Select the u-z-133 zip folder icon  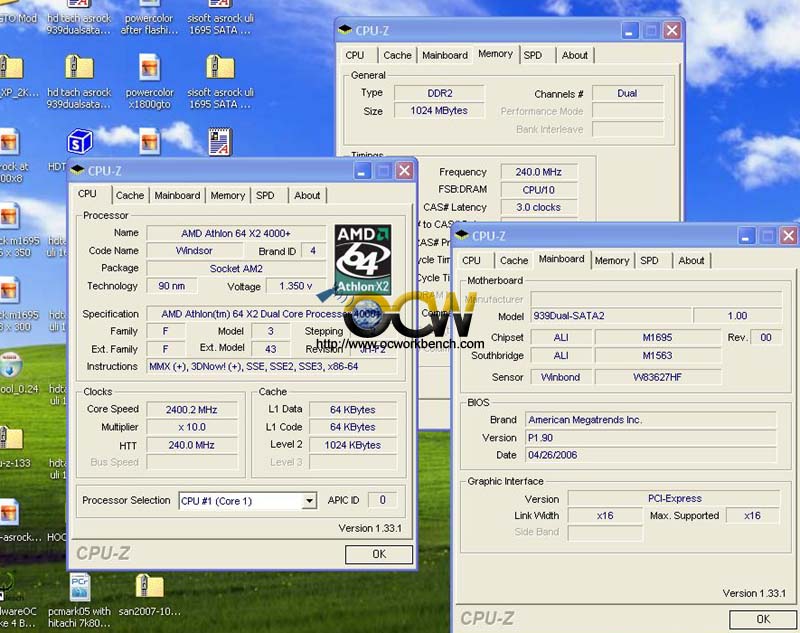[x=11, y=439]
